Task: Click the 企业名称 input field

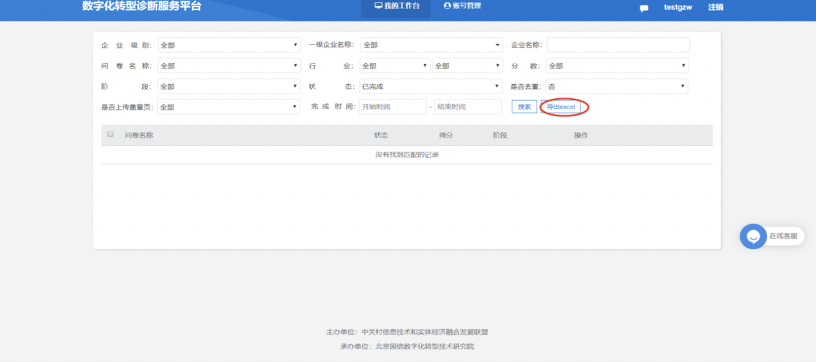Action: tap(618, 45)
